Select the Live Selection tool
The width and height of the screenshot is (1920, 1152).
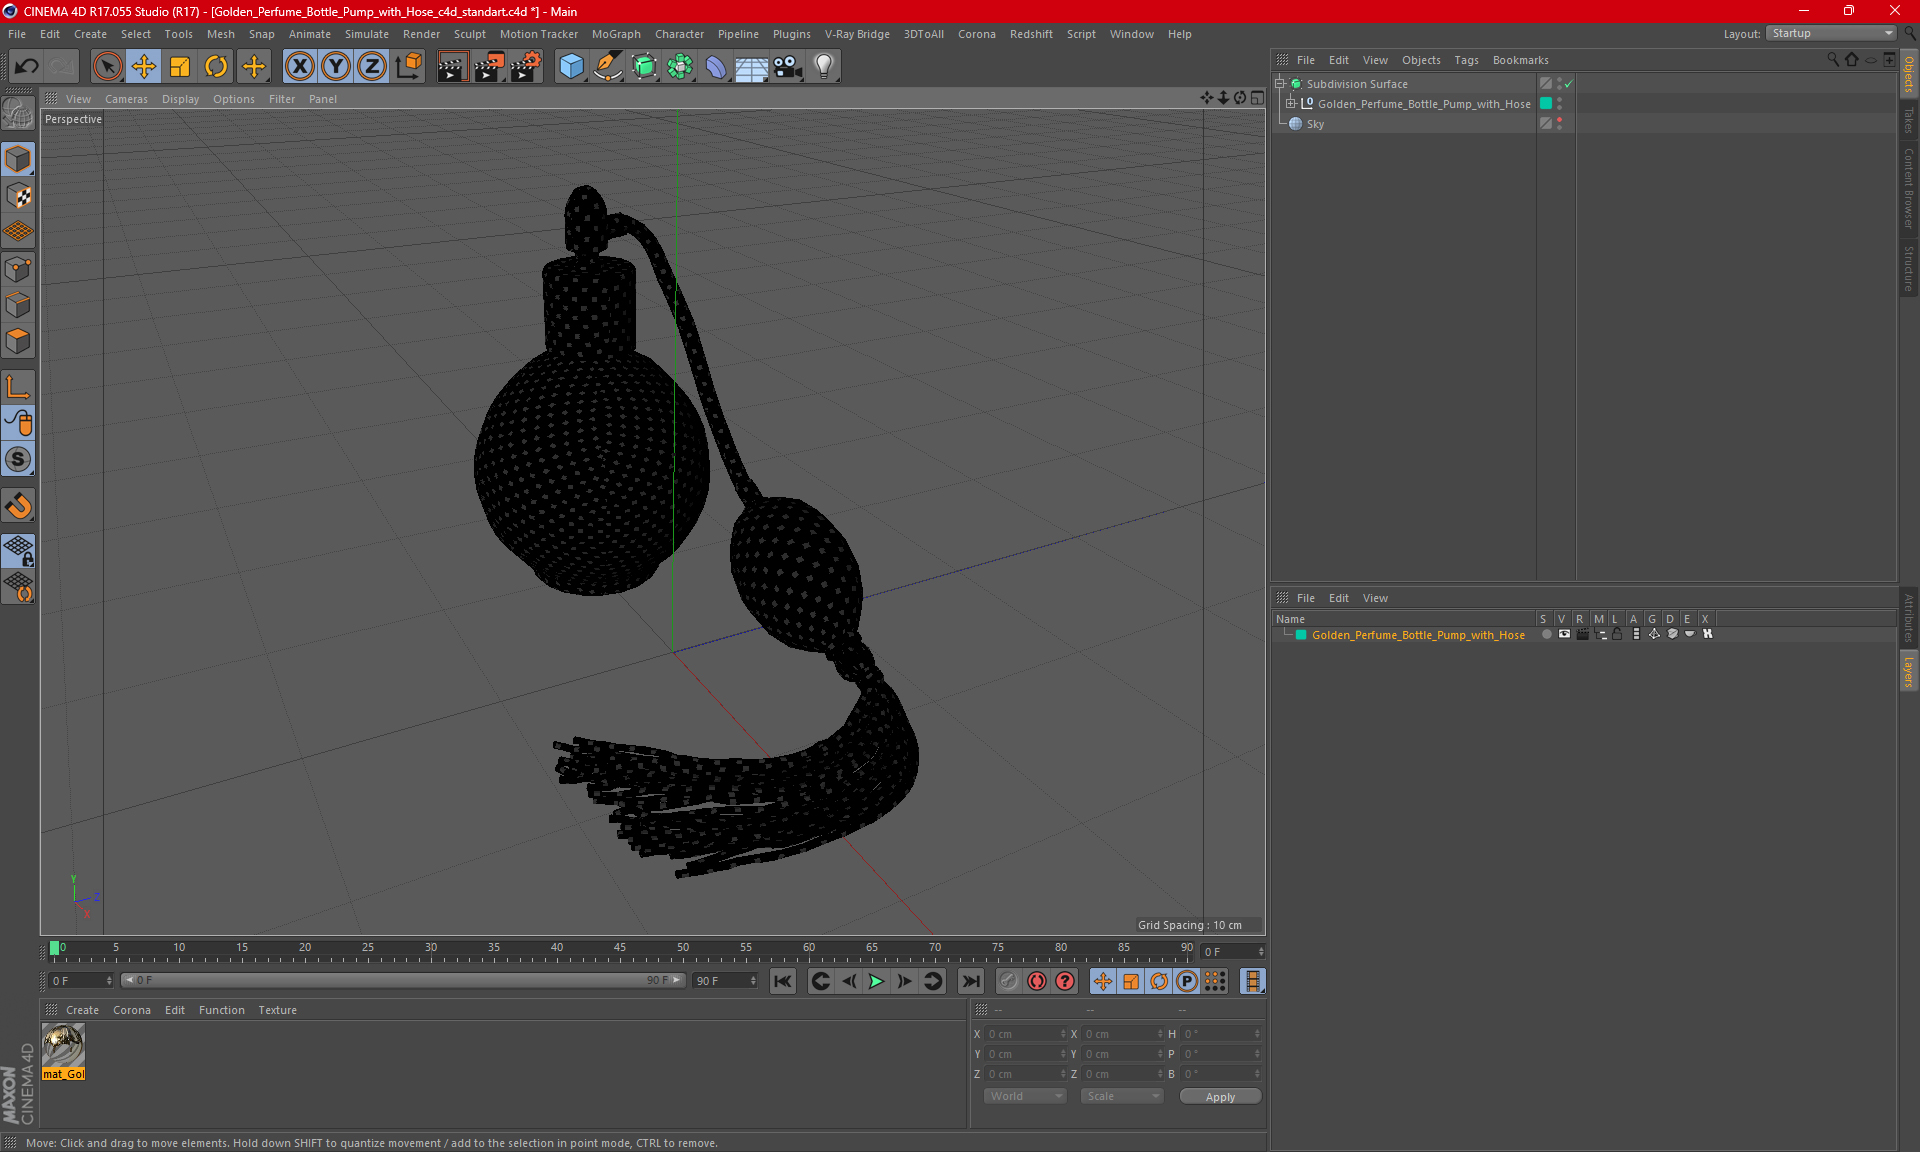[x=107, y=67]
